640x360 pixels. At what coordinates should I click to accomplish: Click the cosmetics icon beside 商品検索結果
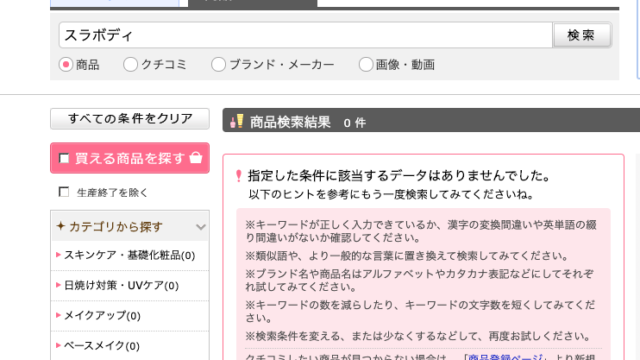(237, 121)
